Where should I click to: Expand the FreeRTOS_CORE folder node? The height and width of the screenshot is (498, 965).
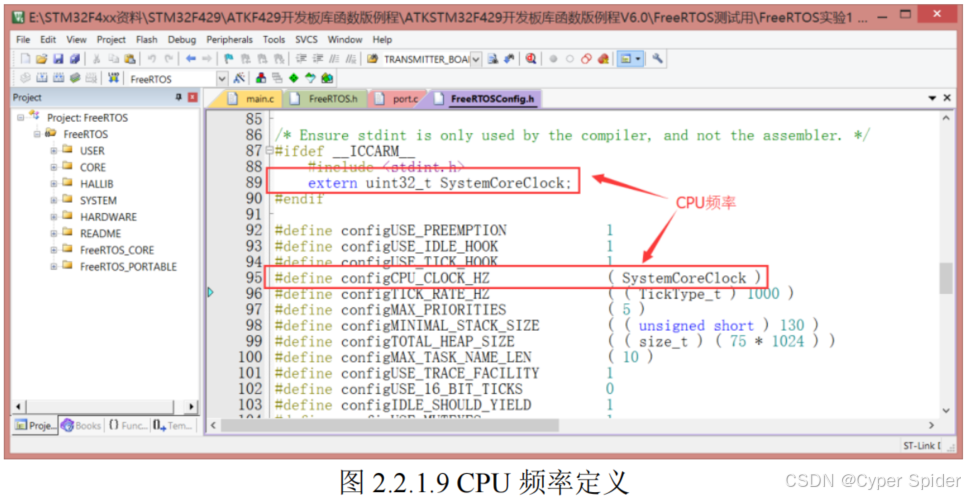(x=54, y=250)
